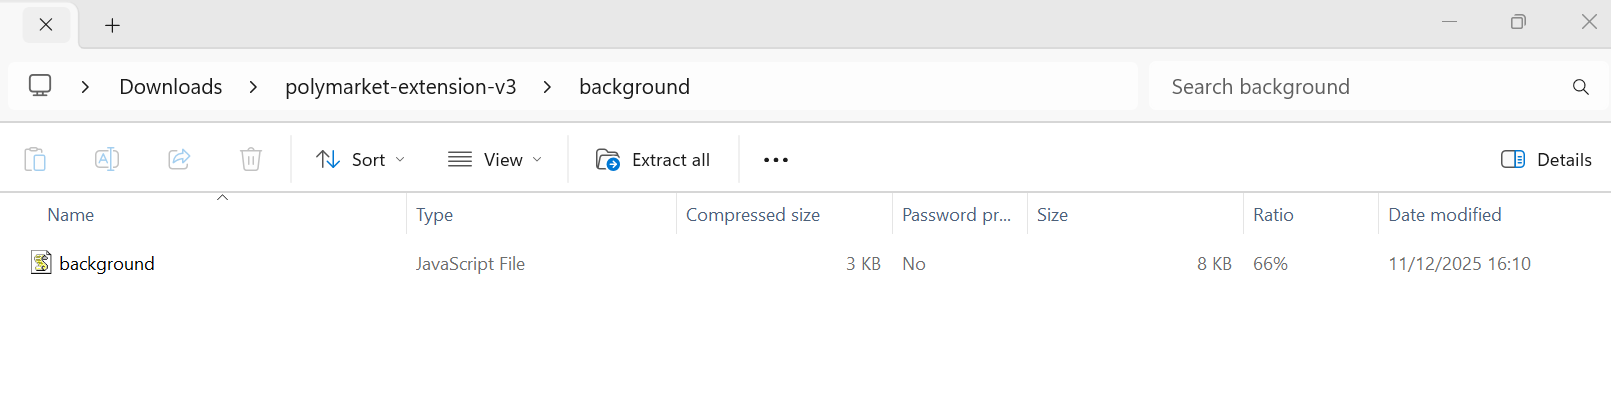Click the This PC monitor icon
Screen dimensions: 1611x403
point(40,86)
